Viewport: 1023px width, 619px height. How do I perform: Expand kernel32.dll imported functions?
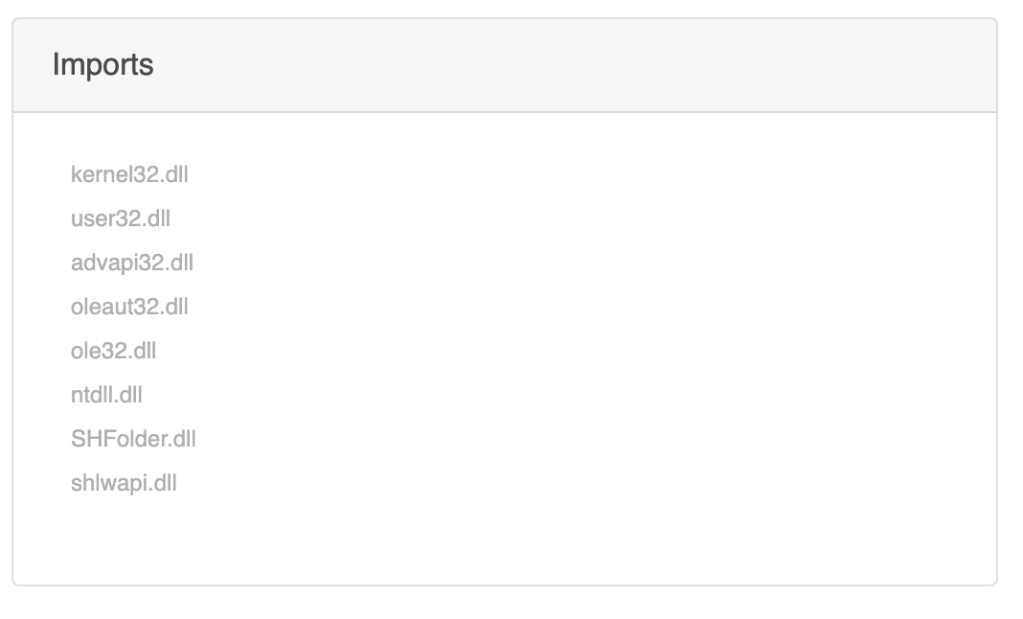(129, 175)
